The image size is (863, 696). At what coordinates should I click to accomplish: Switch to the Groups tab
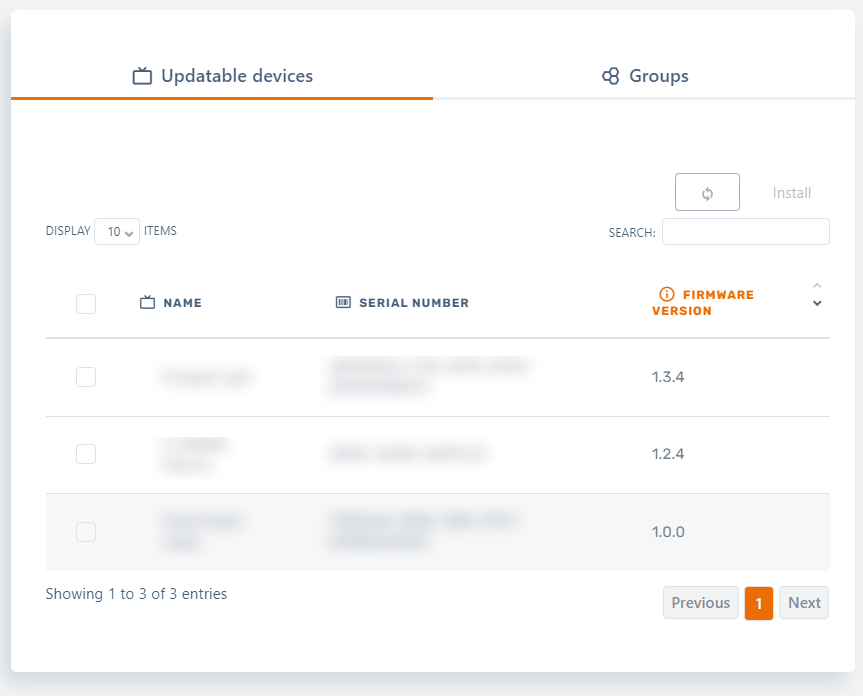point(645,76)
